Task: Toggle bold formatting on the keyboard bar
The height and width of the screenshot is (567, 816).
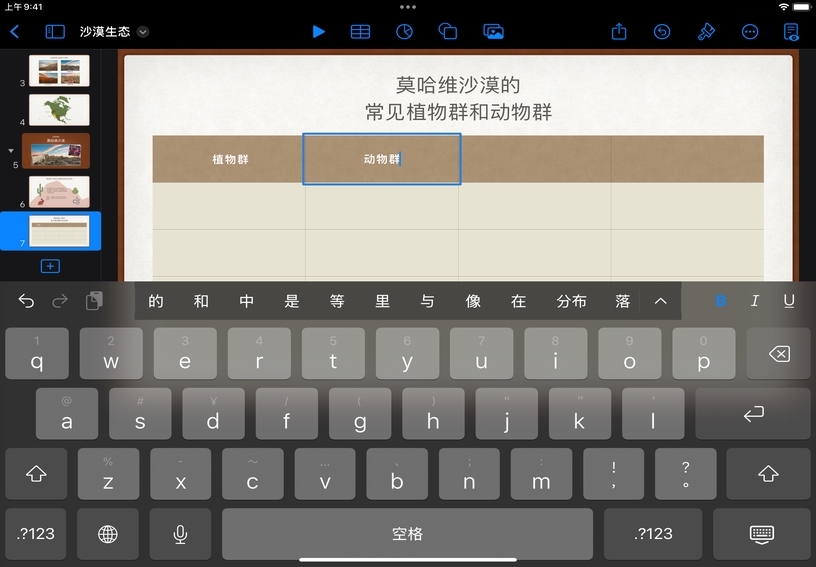Action: 721,301
